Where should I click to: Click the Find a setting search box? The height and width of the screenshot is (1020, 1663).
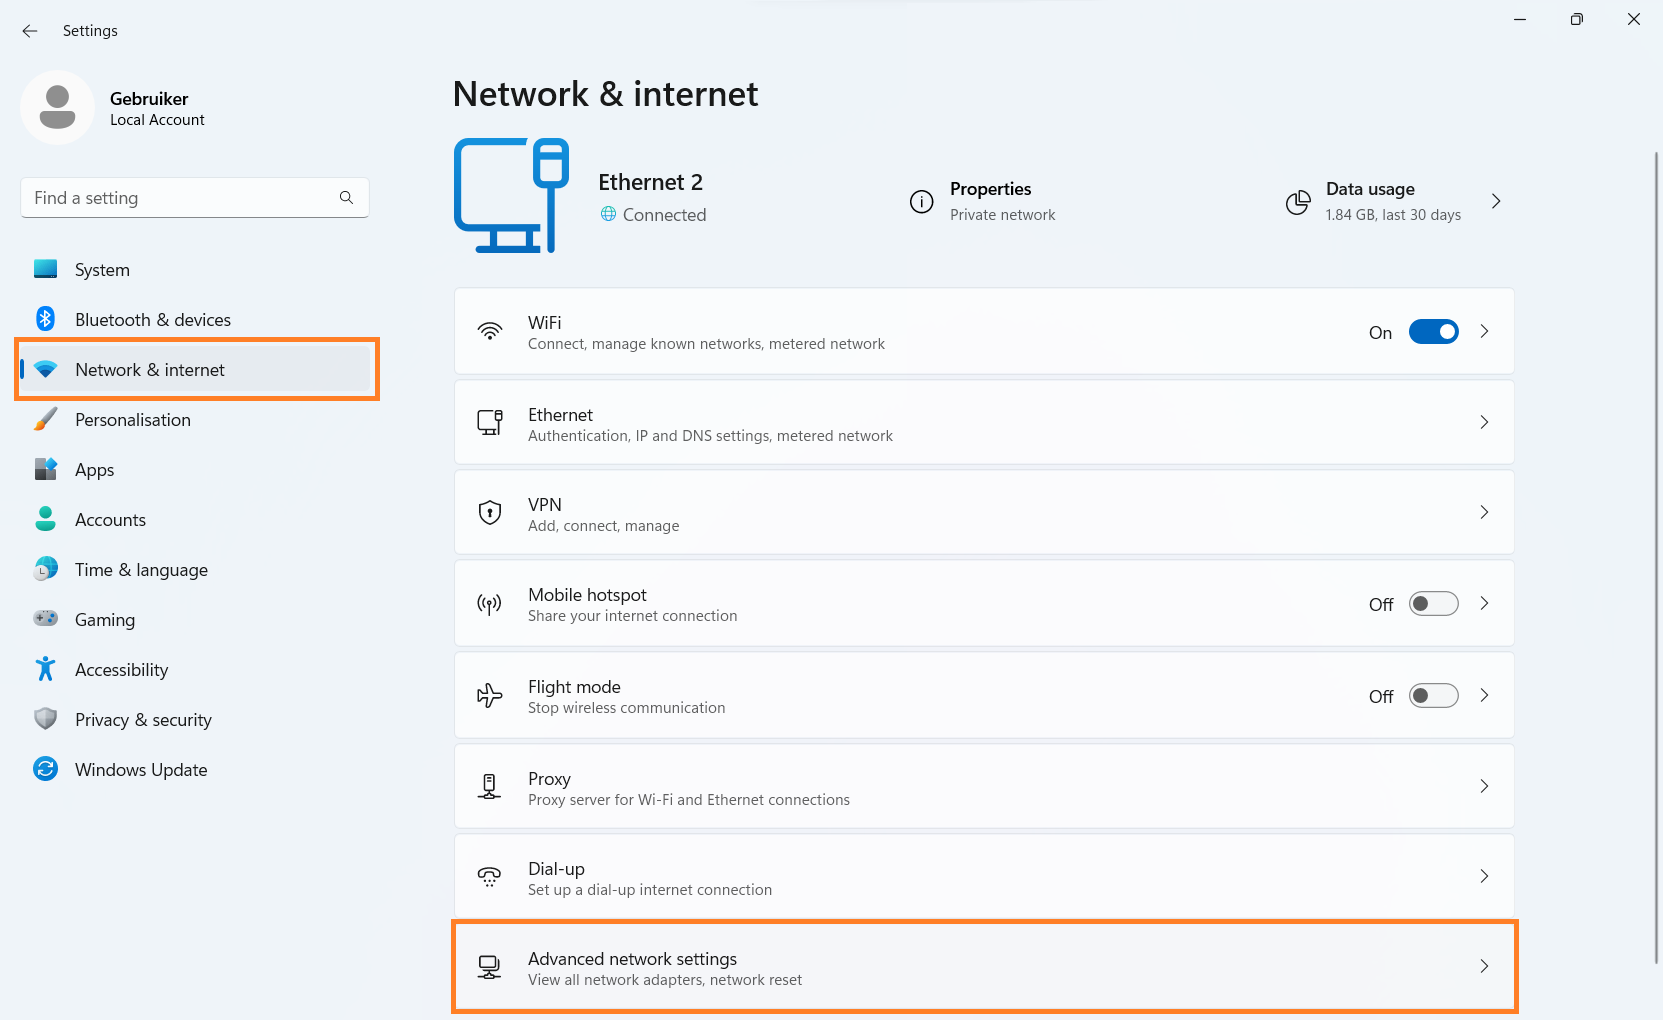pyautogui.click(x=195, y=198)
